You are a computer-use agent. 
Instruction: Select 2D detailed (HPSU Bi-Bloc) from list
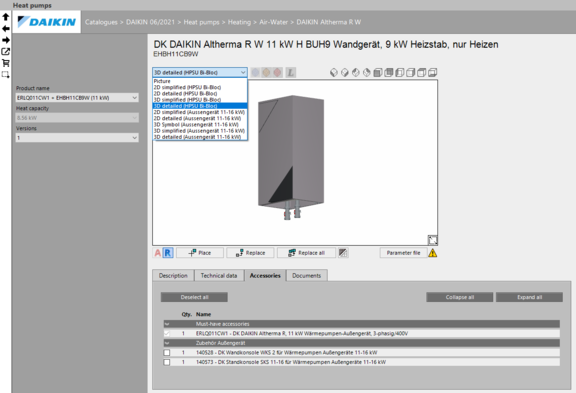185,94
